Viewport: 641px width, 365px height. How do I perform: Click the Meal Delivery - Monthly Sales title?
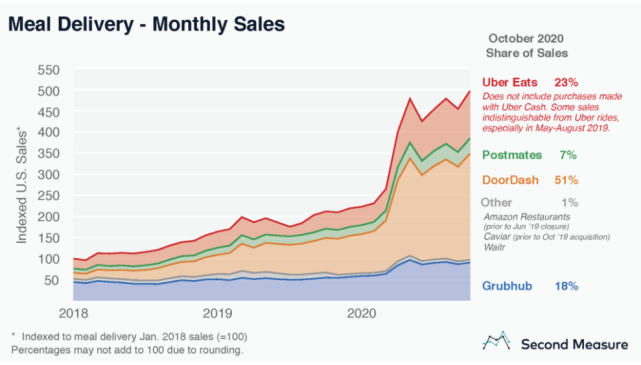(x=146, y=24)
